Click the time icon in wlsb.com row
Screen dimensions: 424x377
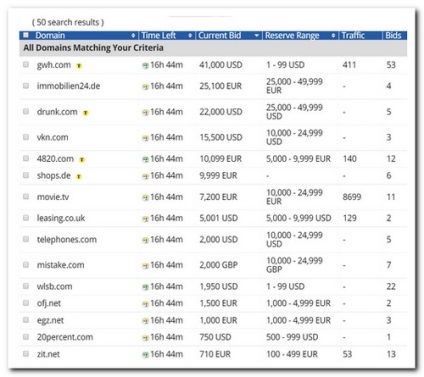pos(145,287)
